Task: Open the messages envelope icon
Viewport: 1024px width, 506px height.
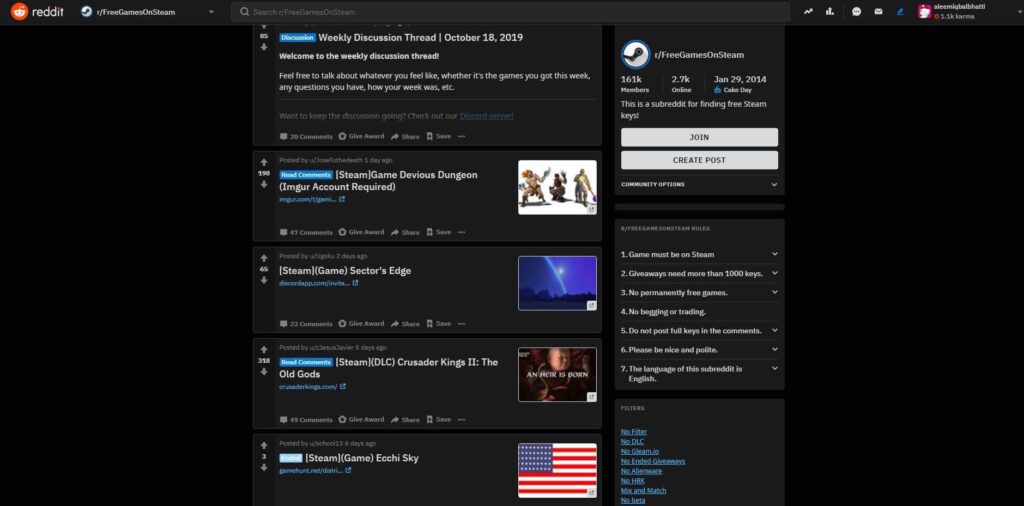Action: coord(878,12)
